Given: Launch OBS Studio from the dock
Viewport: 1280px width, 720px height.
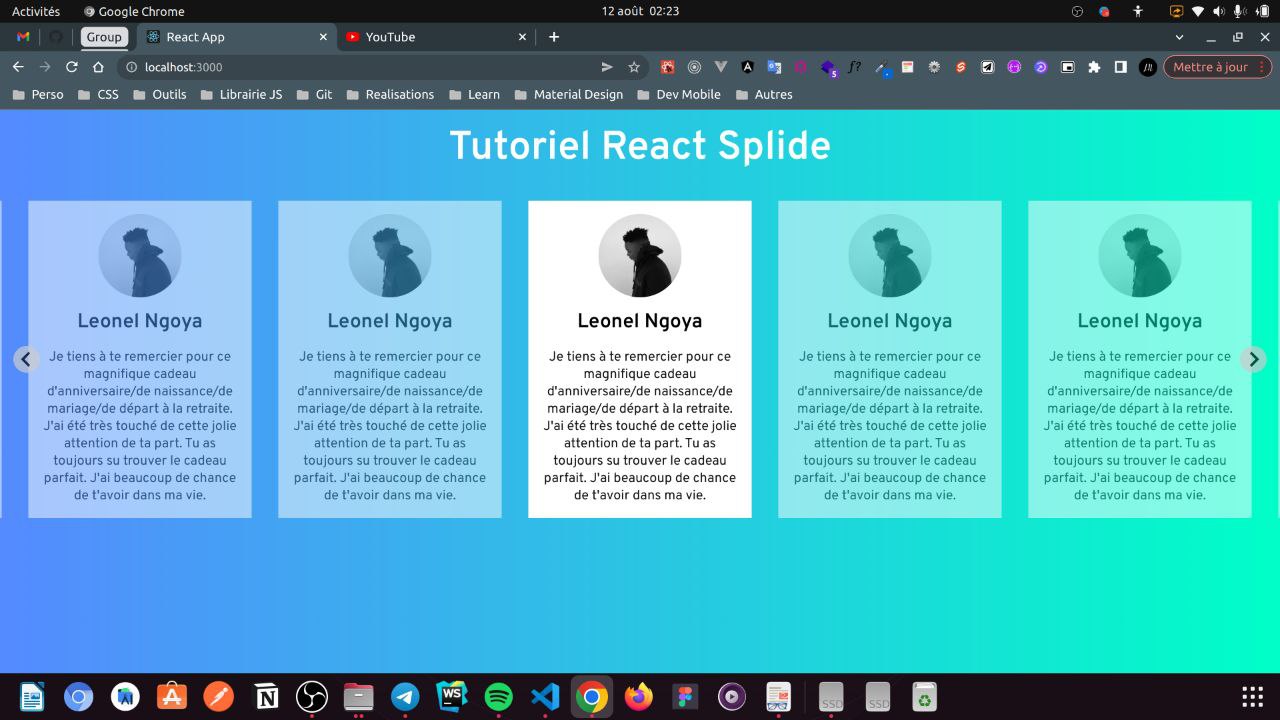Looking at the screenshot, I should coord(312,697).
